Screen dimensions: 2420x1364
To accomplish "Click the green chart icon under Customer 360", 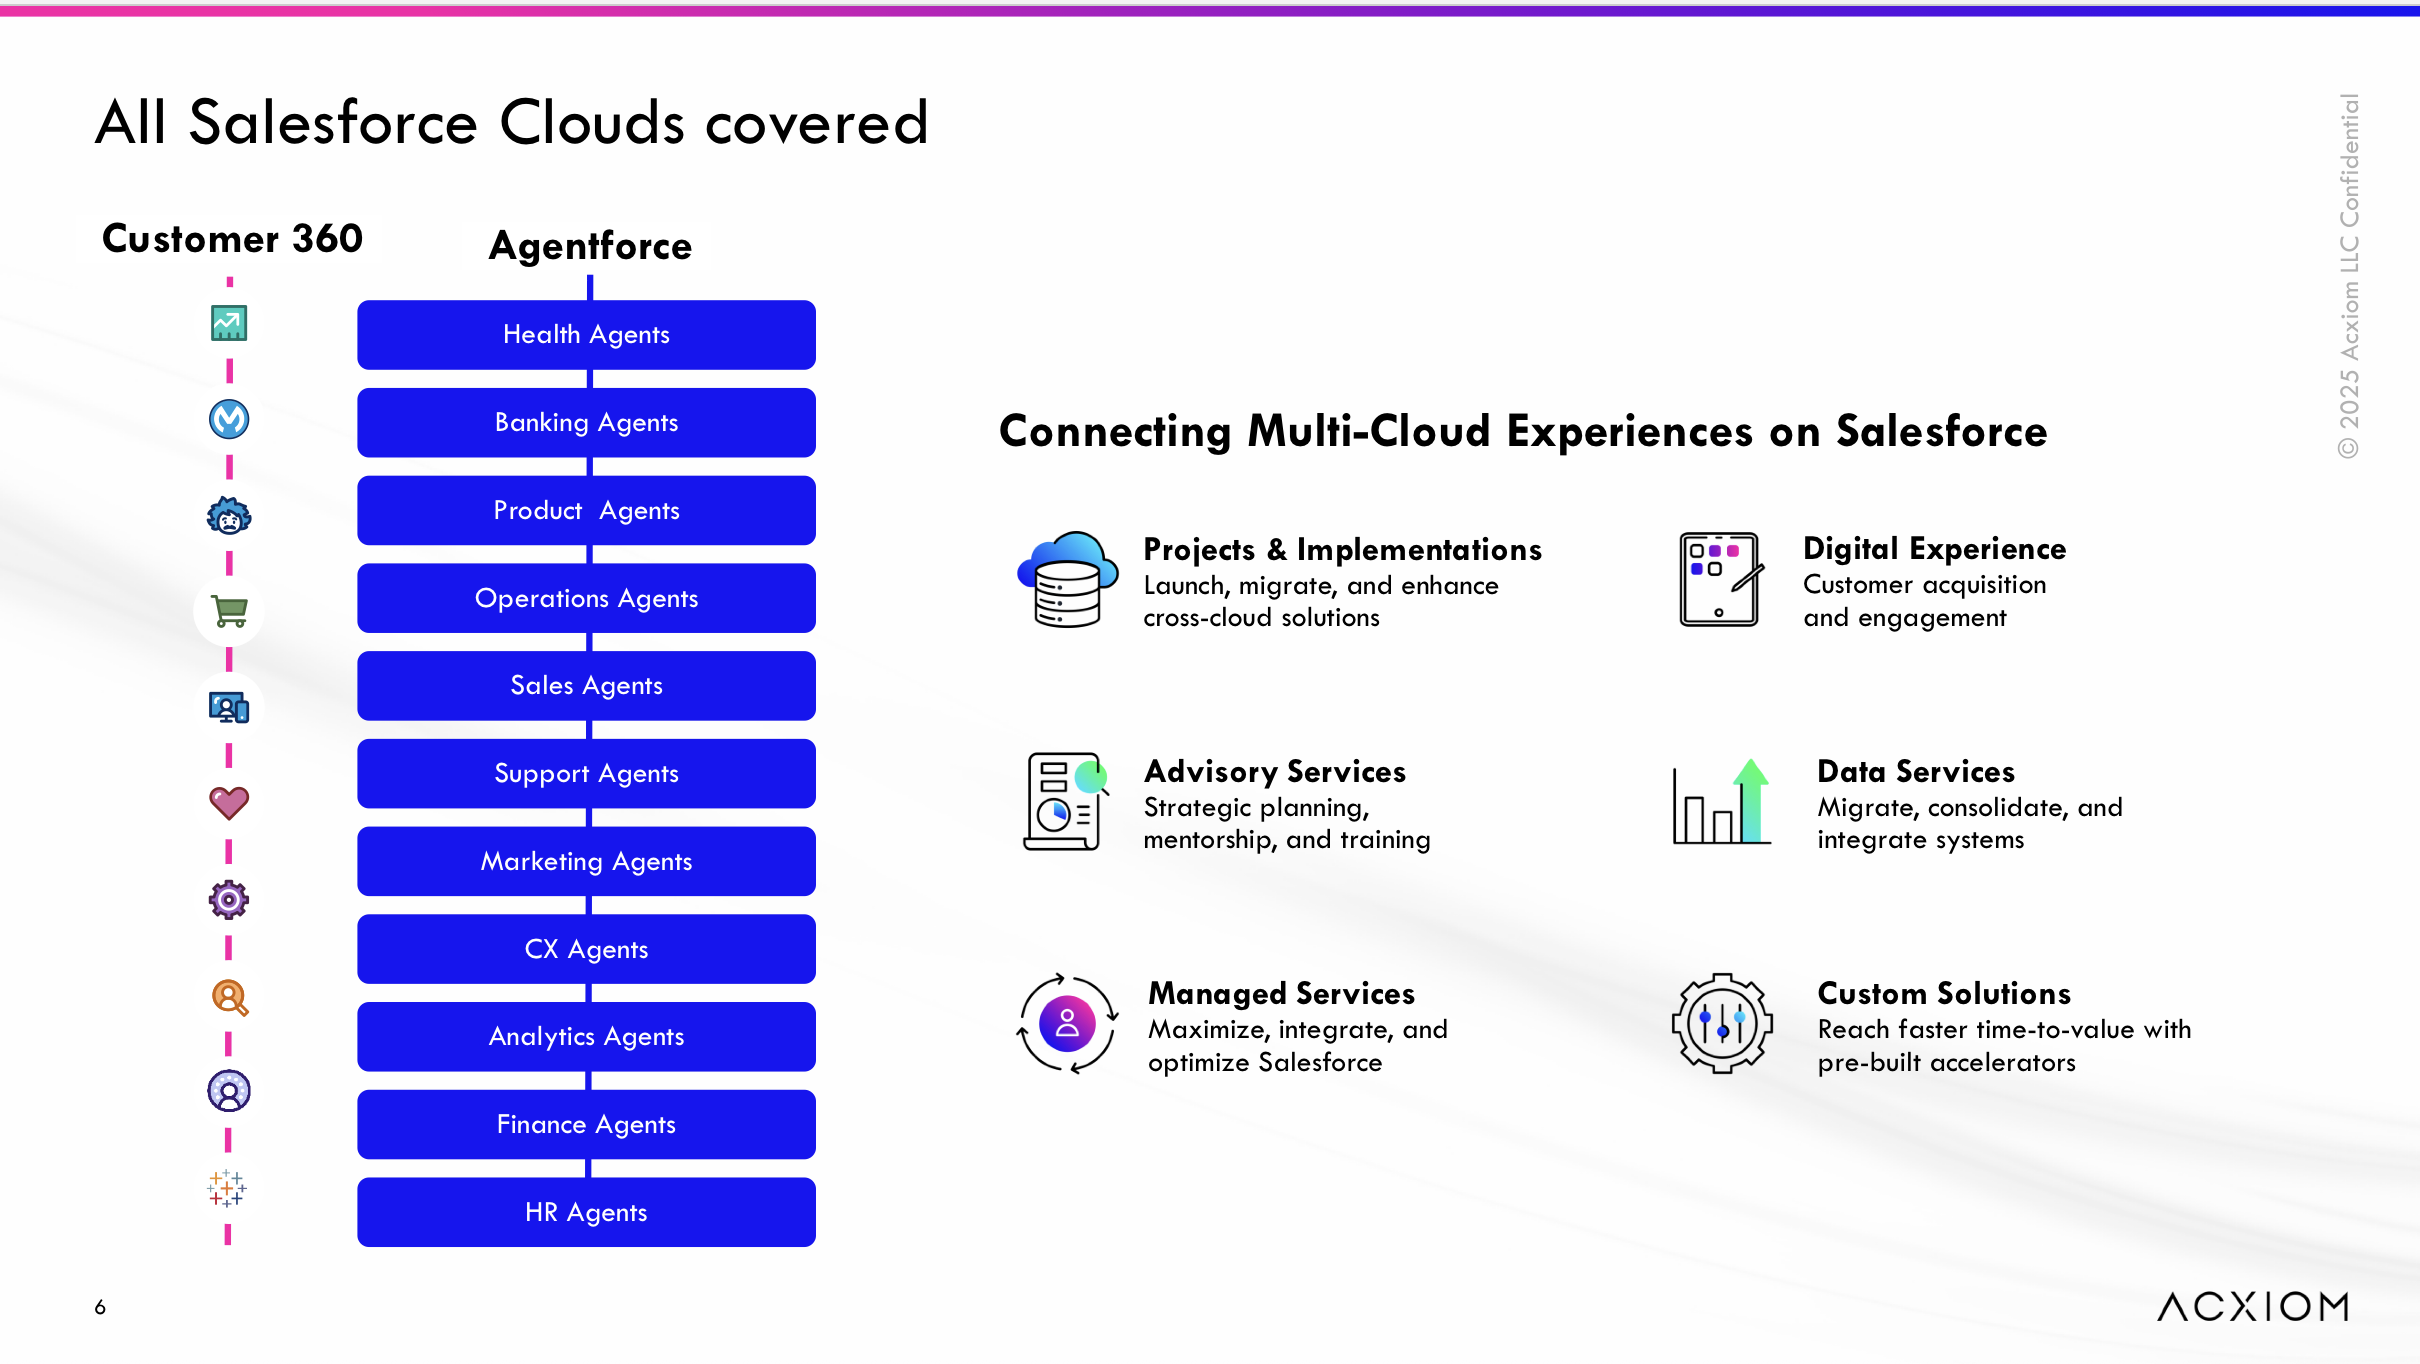I will click(x=229, y=323).
